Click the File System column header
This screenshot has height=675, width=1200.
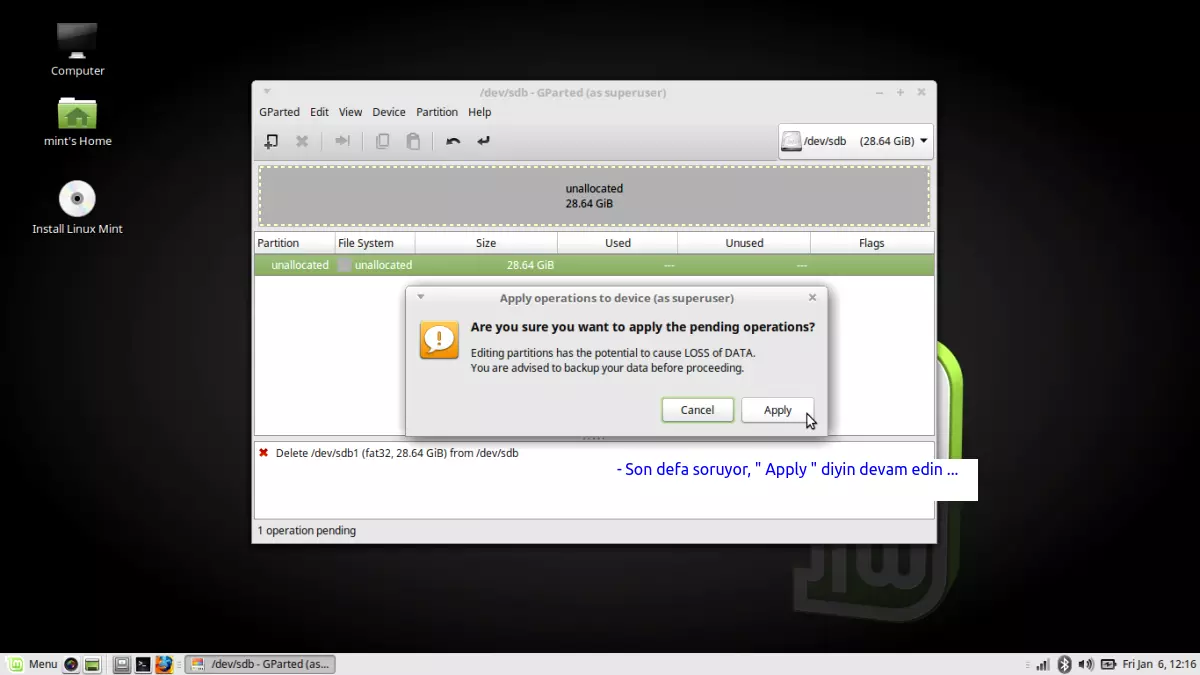coord(366,243)
